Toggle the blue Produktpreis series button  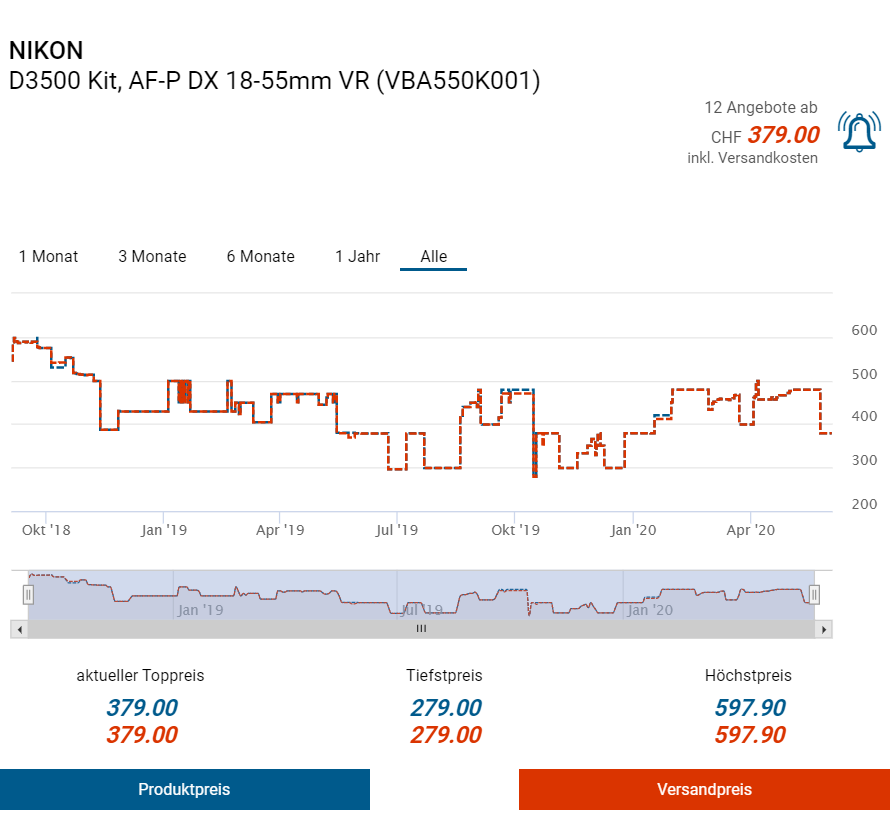click(x=184, y=789)
